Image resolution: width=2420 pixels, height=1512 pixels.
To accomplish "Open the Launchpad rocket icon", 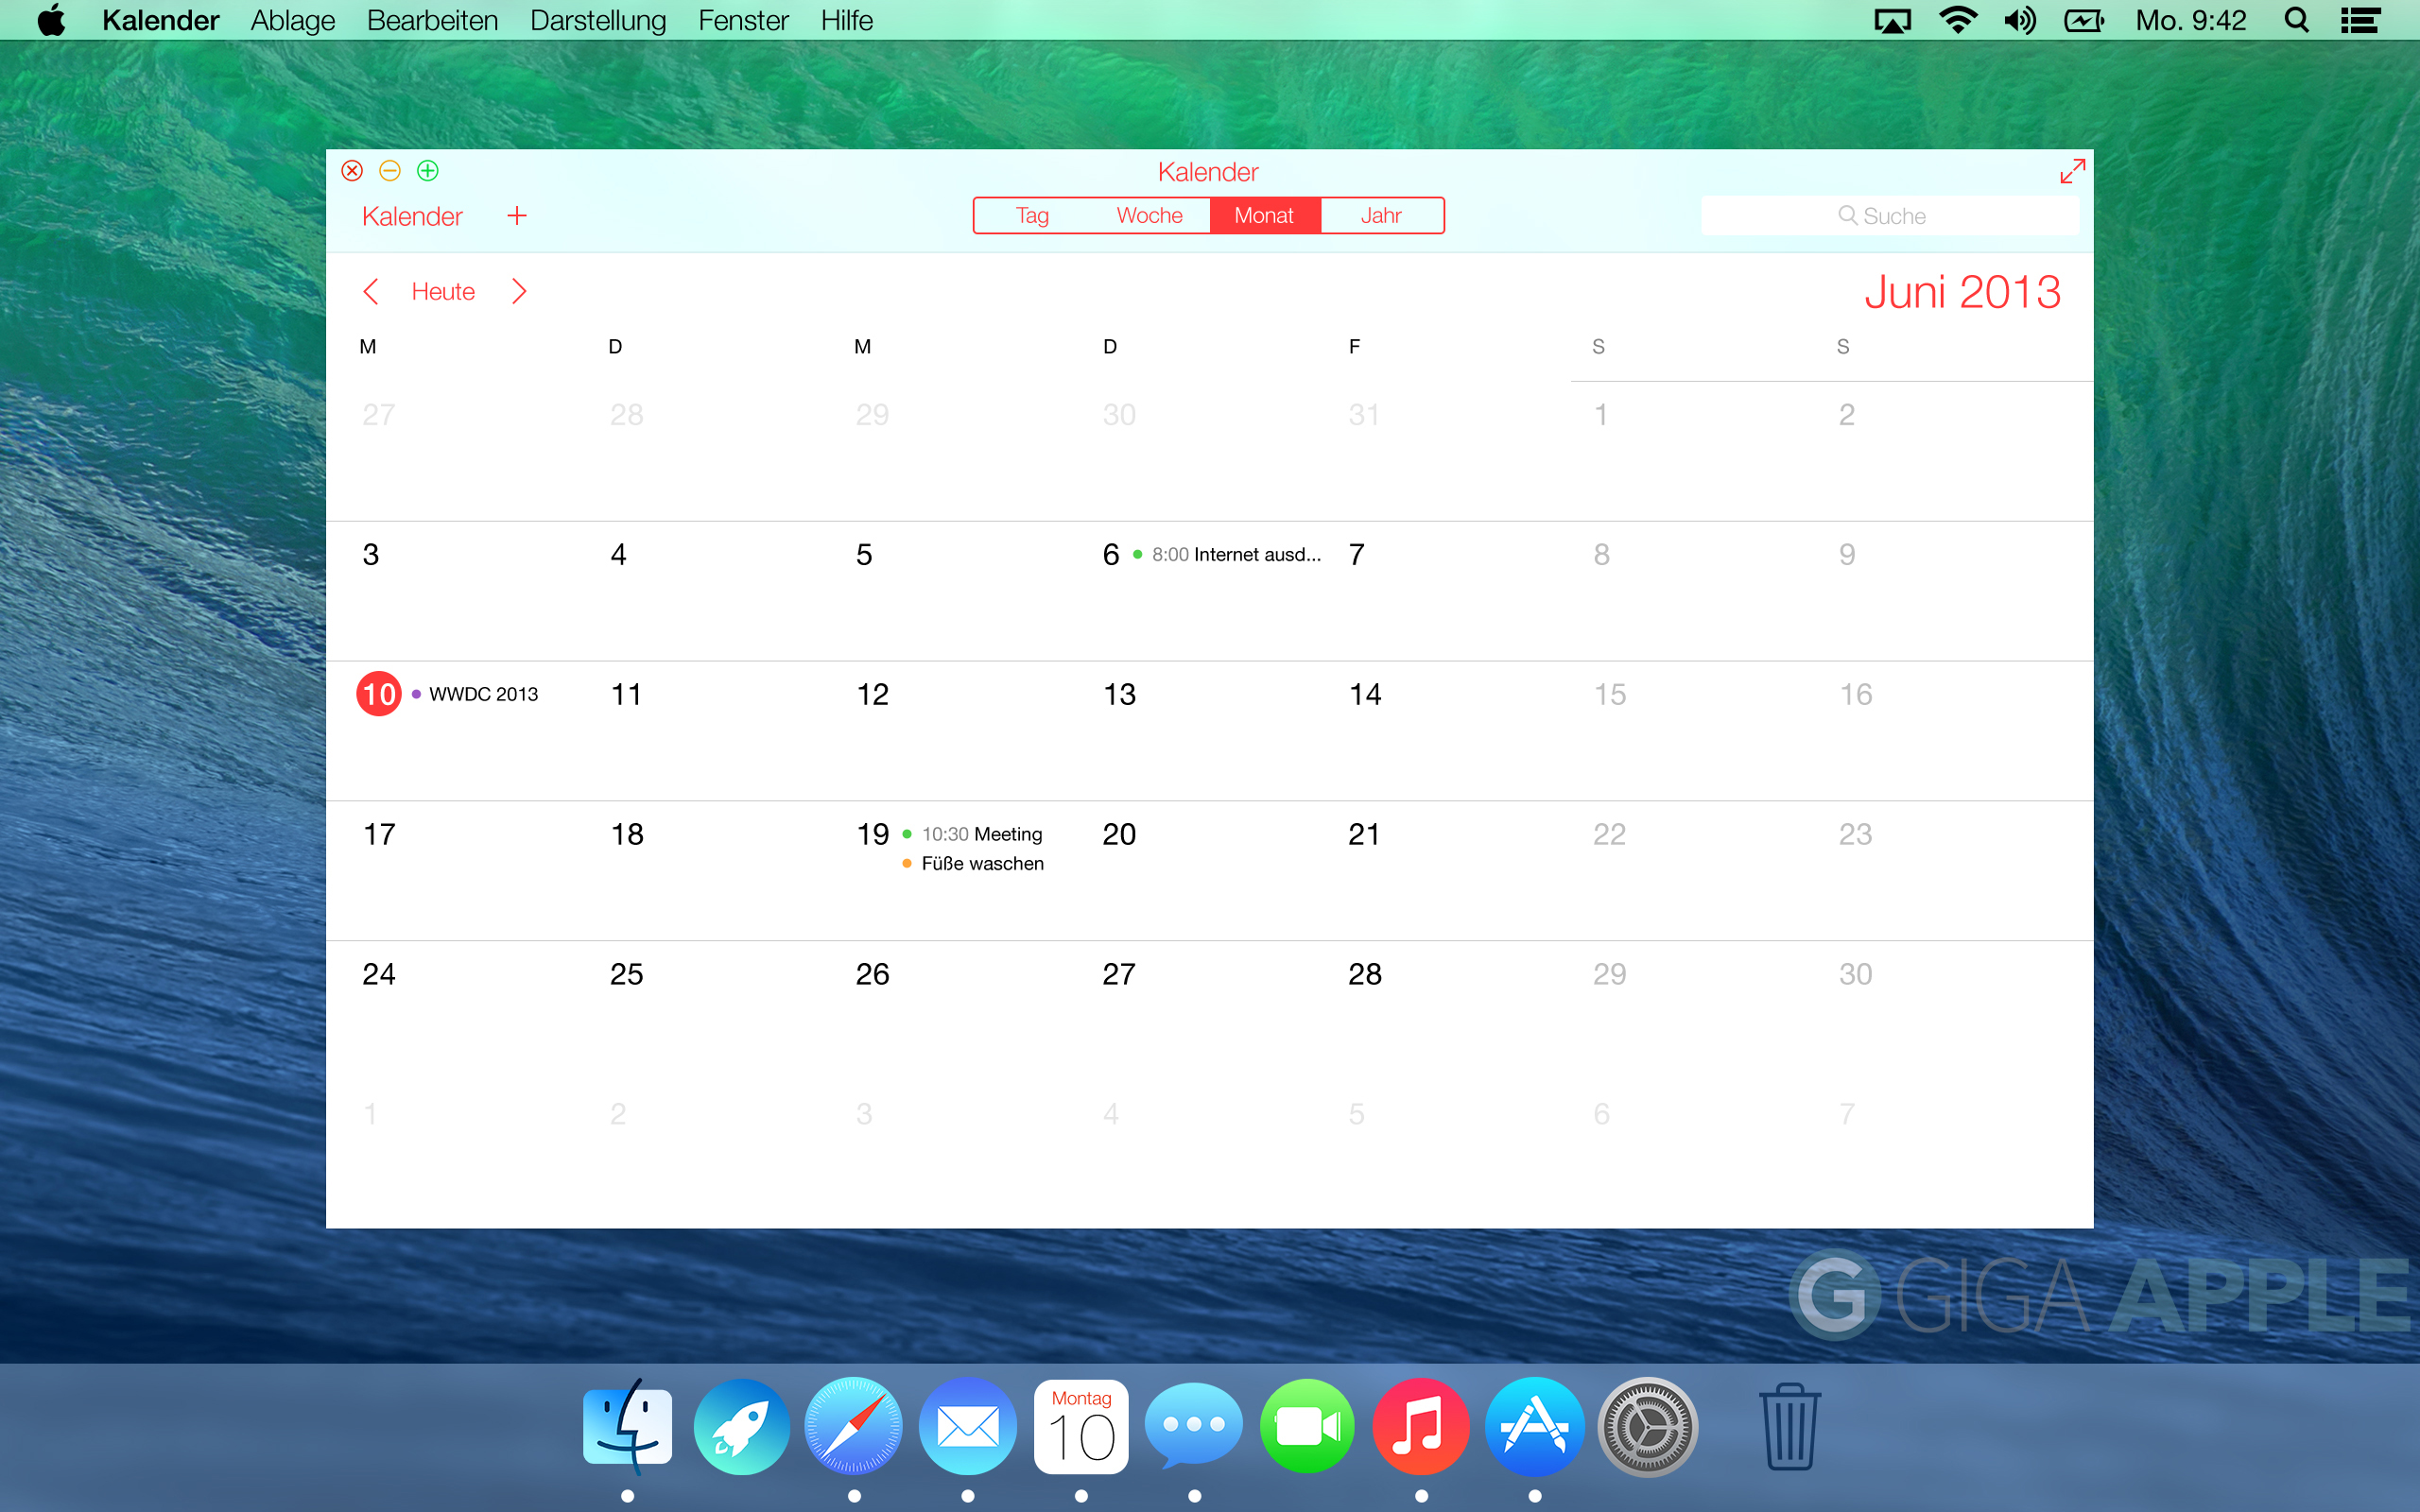I will (740, 1427).
